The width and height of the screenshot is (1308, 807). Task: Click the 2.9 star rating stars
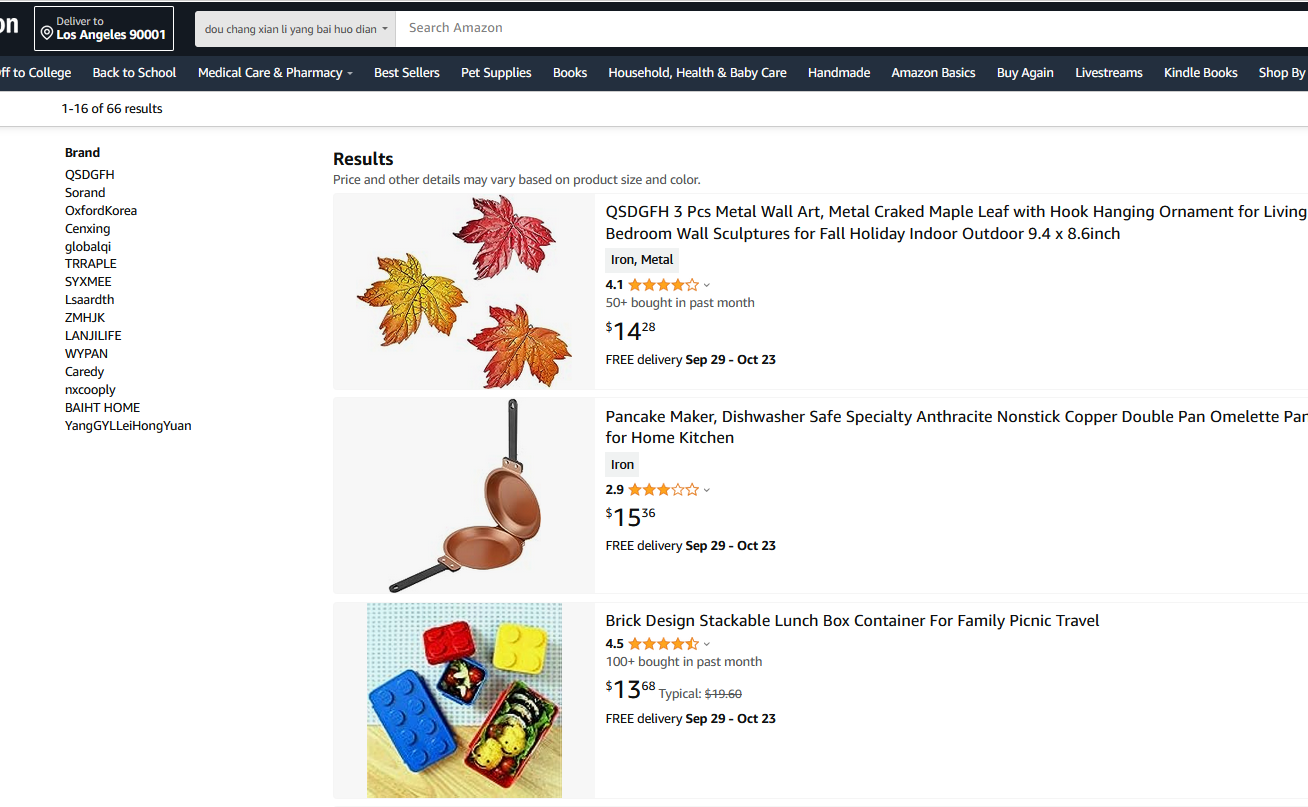point(663,490)
